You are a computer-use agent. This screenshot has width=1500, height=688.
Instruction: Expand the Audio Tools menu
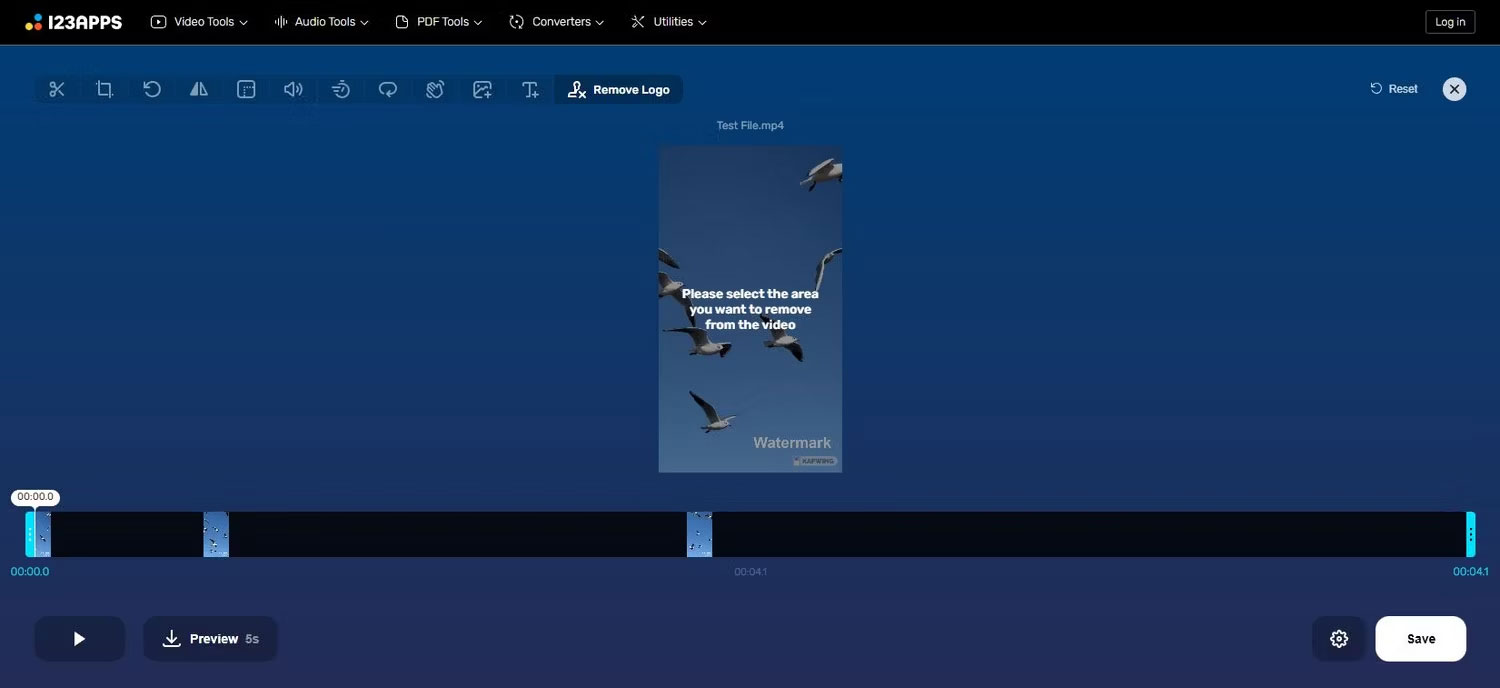click(x=319, y=21)
